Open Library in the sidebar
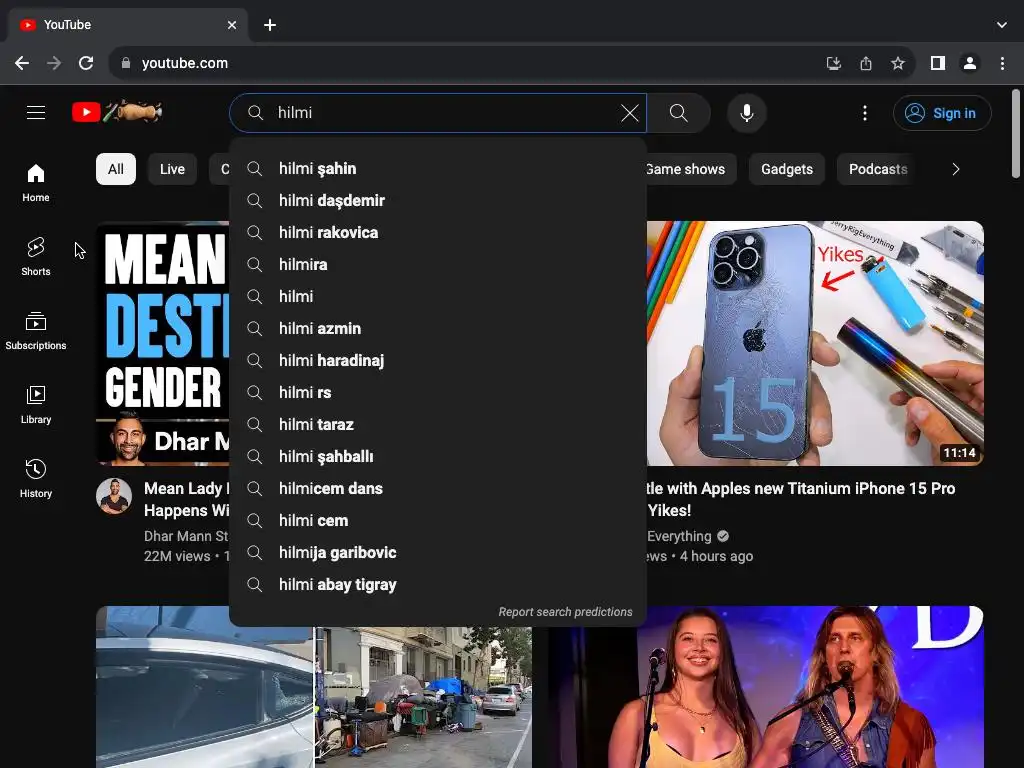Viewport: 1024px width, 768px height. tap(36, 404)
